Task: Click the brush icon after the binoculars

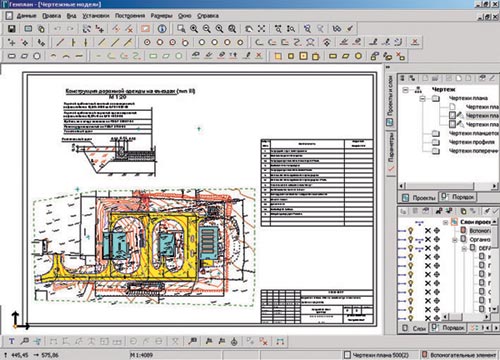Action: pyautogui.click(x=350, y=29)
